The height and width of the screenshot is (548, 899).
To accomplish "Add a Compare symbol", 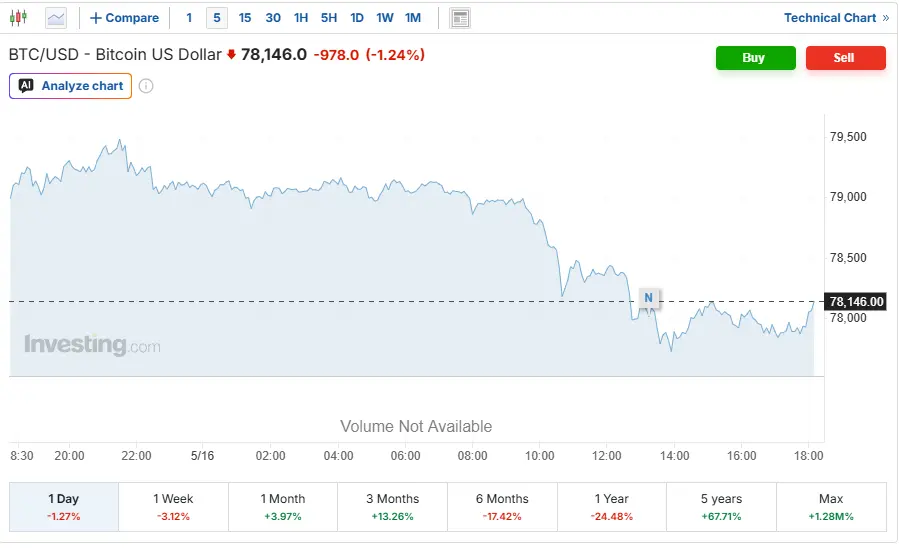I will (124, 18).
